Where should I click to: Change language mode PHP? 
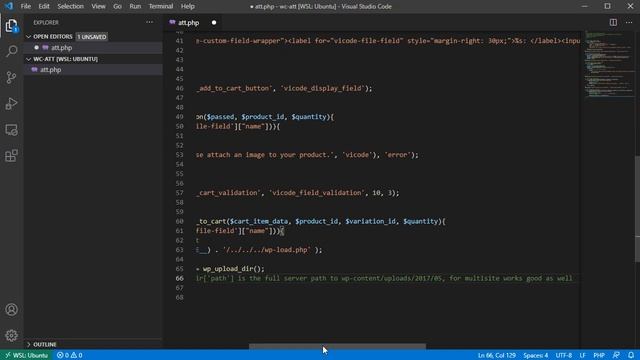(x=599, y=355)
